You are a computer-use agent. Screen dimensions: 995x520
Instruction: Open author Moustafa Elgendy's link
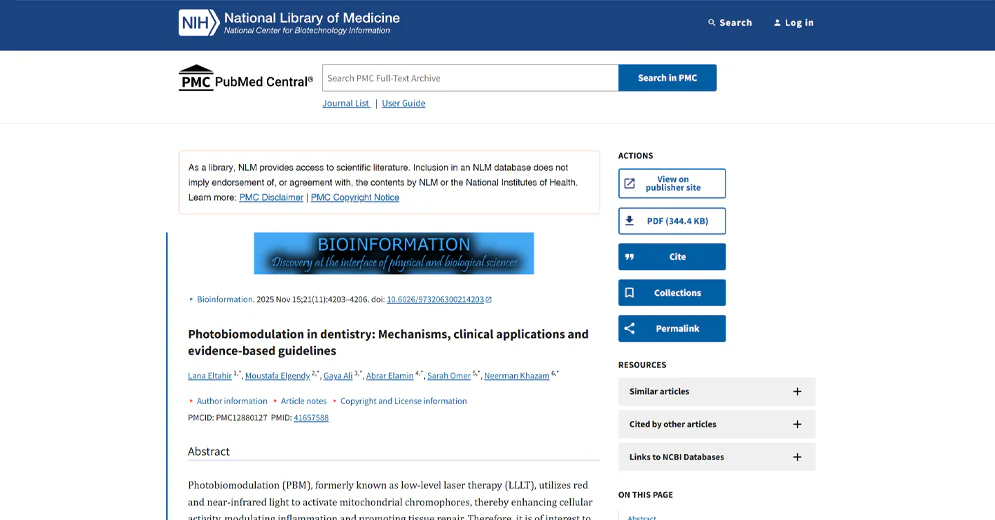277,376
